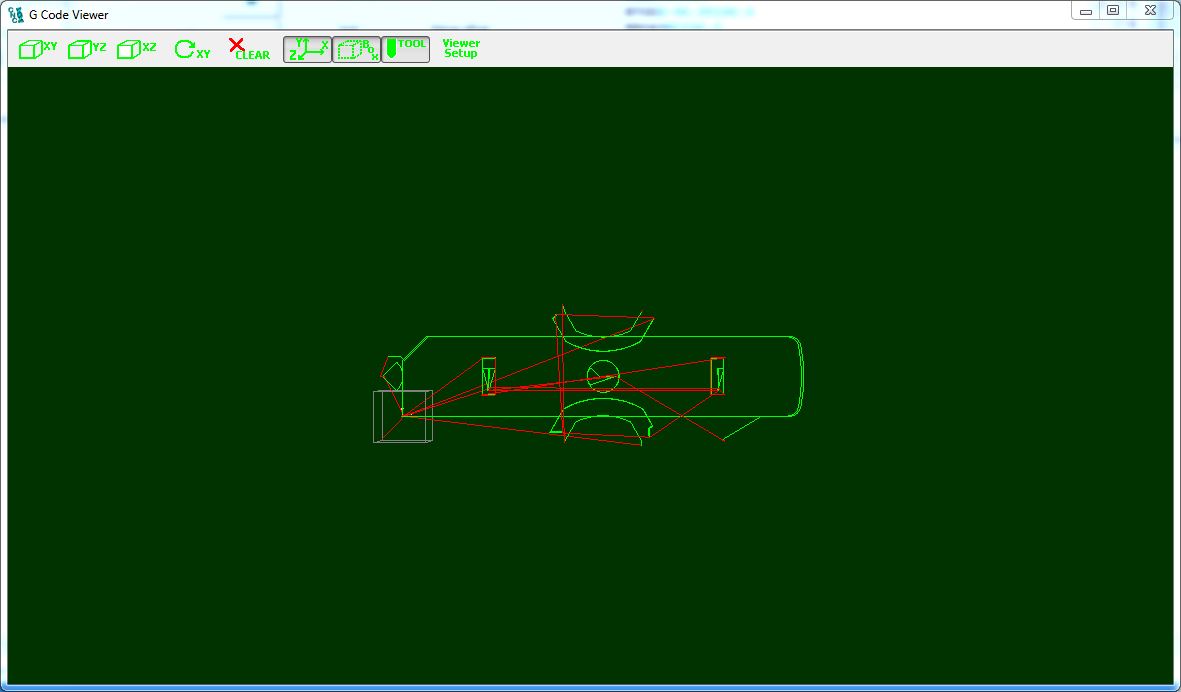This screenshot has width=1181, height=692.
Task: Maximize the G Code Viewer window
Action: (1112, 11)
